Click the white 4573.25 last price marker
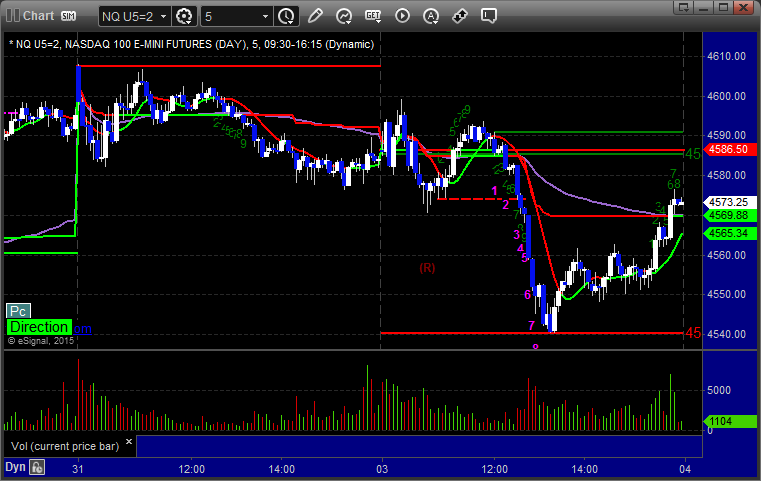The image size is (761, 481). click(731, 202)
